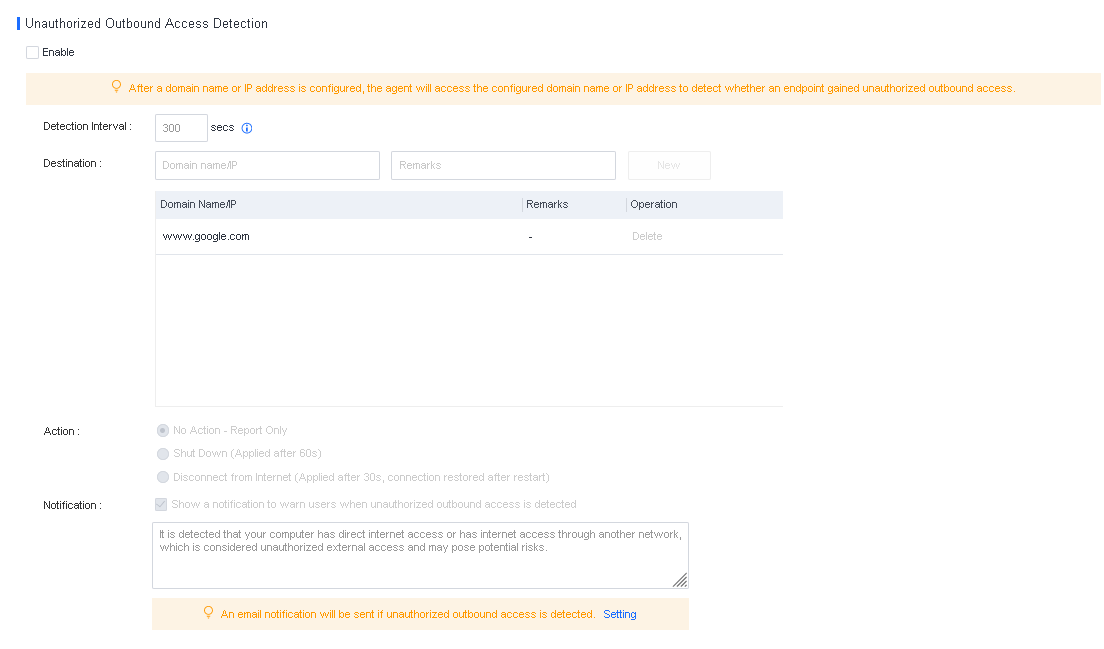Open the email notification Setting link
The height and width of the screenshot is (649, 1104).
[x=620, y=614]
